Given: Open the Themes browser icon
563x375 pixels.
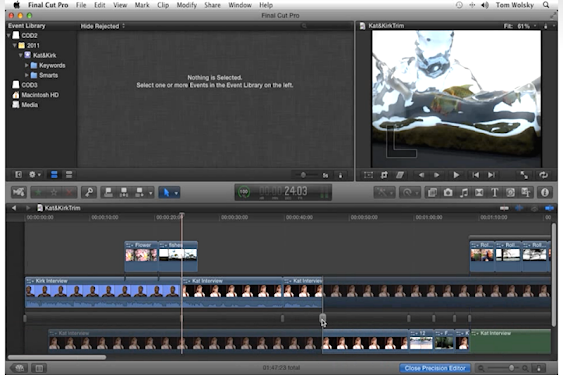Looking at the screenshot, I should pyautogui.click(x=526, y=193).
